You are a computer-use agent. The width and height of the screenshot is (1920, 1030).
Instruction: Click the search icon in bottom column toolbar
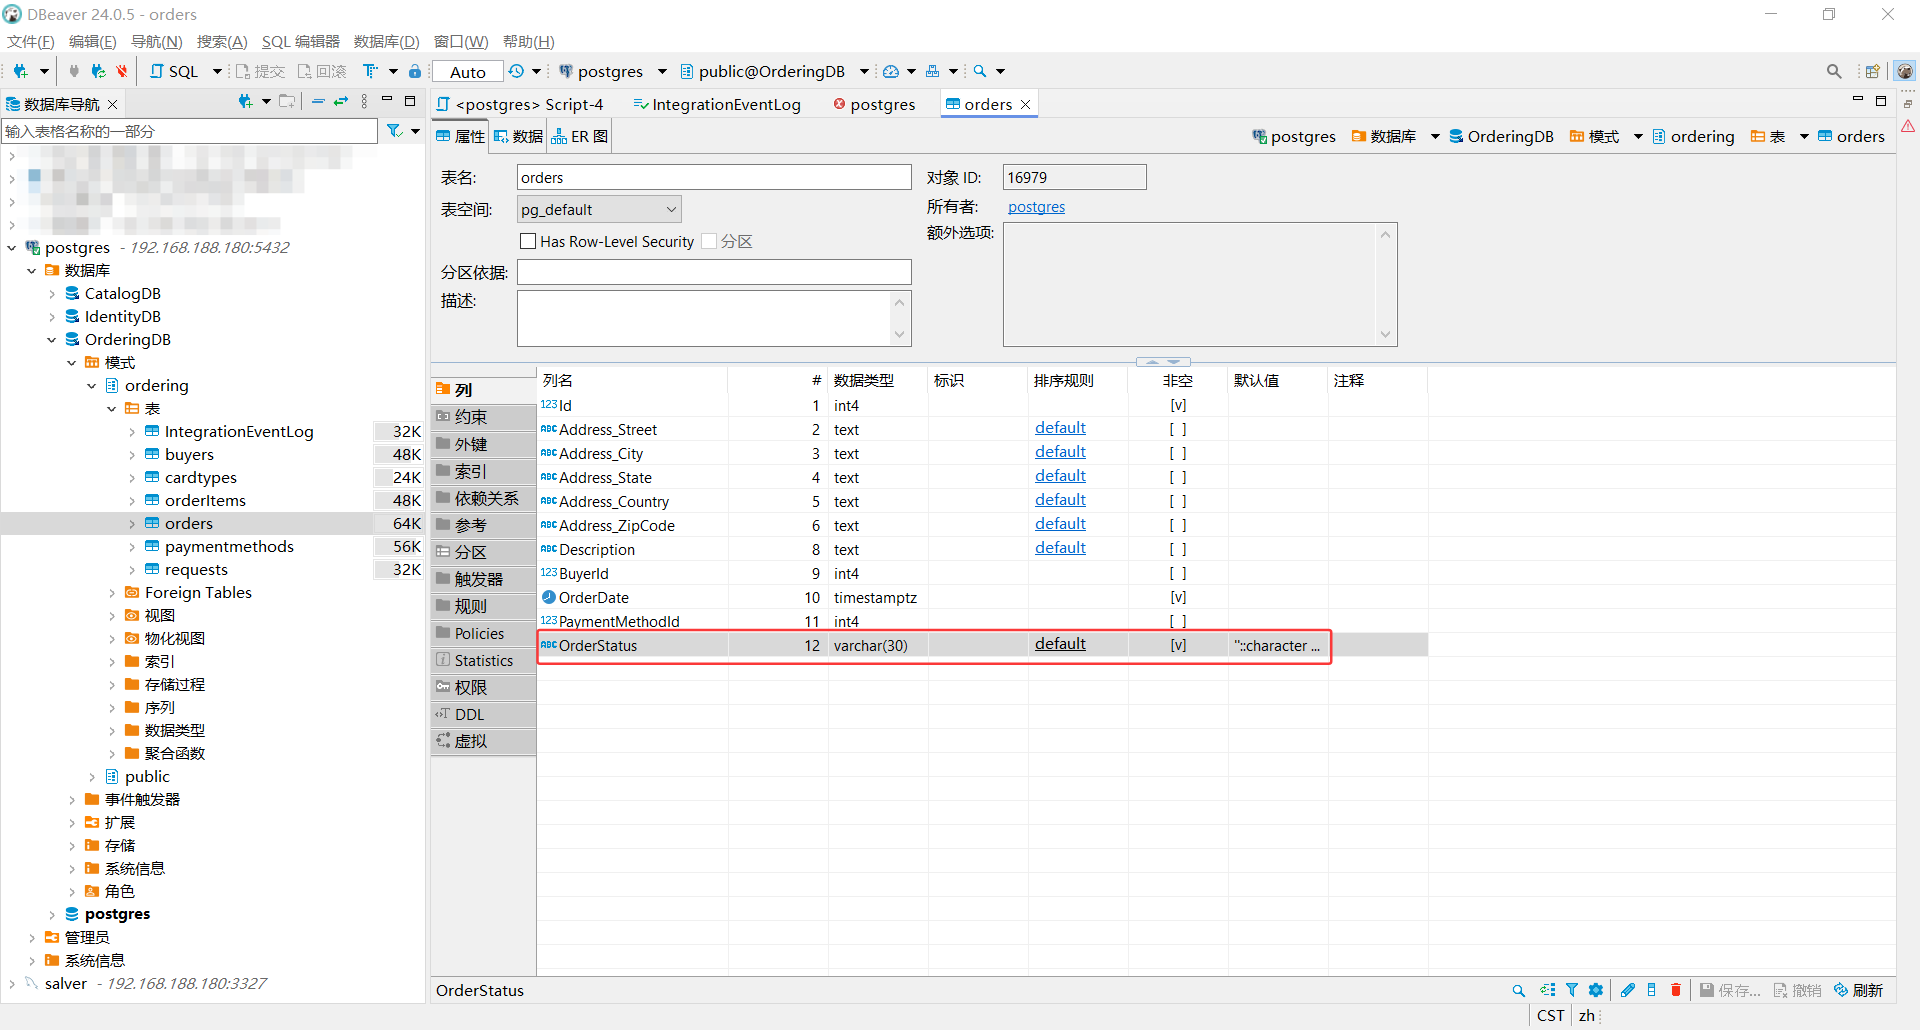click(1519, 990)
